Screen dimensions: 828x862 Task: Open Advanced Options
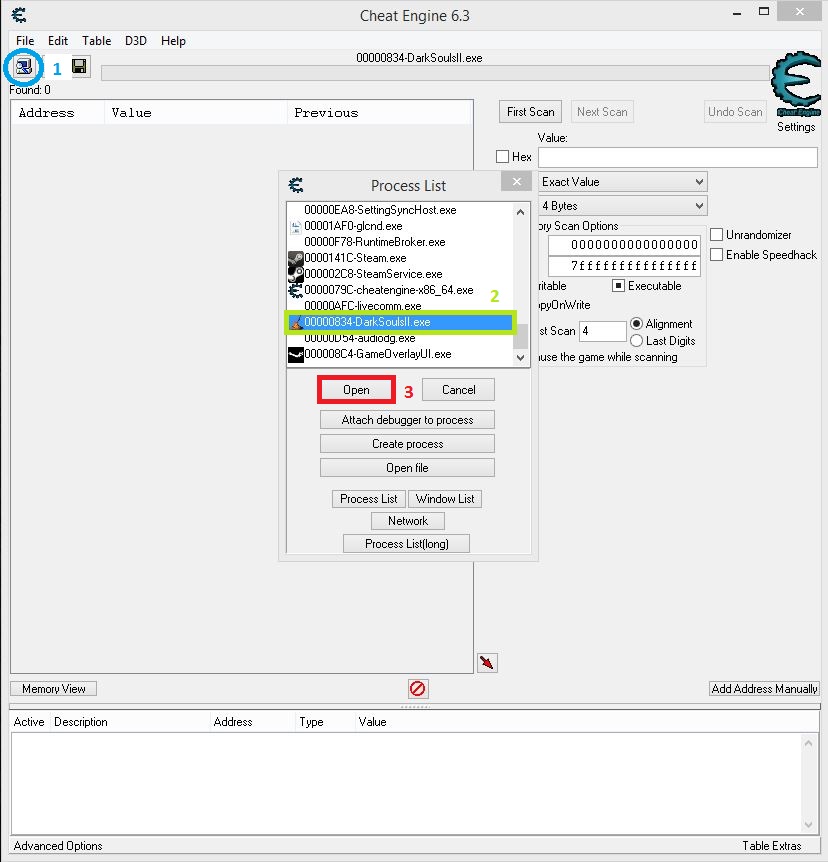pos(58,846)
